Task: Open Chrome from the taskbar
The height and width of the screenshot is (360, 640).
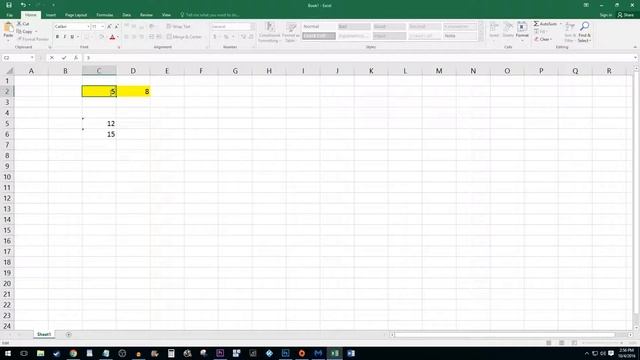Action: coord(73,353)
